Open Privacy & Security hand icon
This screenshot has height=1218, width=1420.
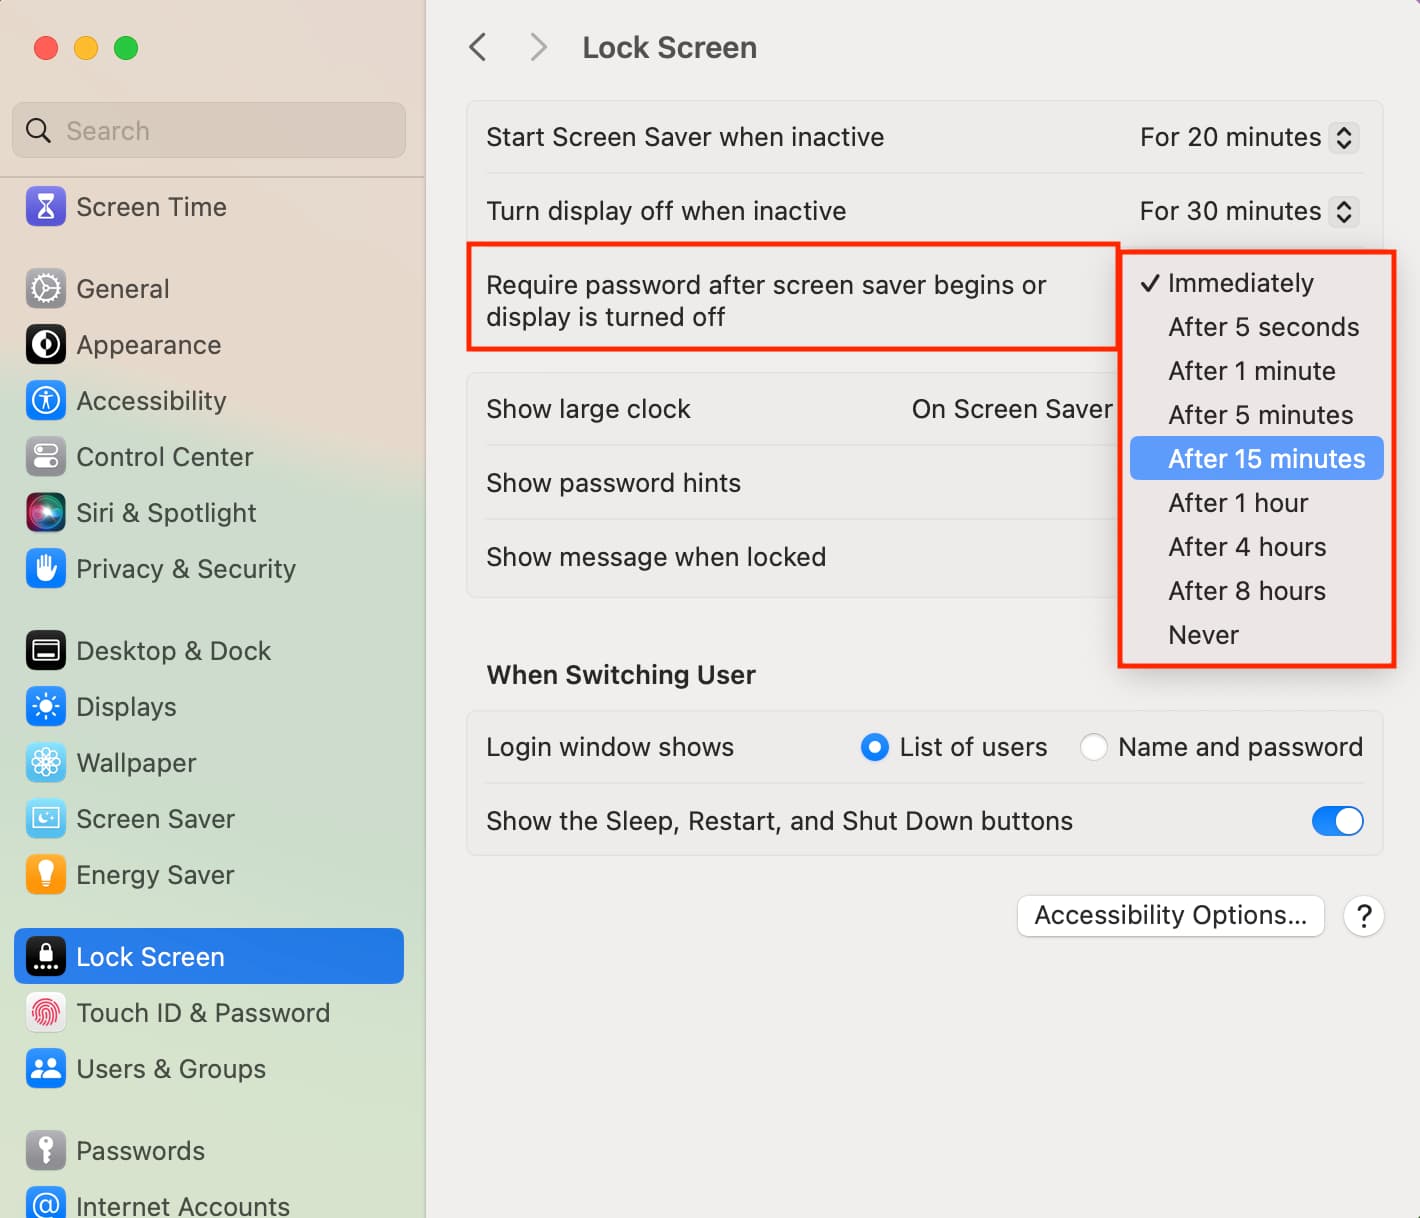click(x=46, y=569)
